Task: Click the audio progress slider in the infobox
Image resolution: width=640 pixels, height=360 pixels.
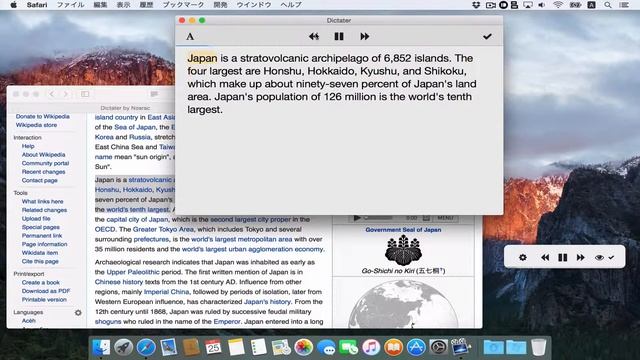Action: click(x=378, y=218)
